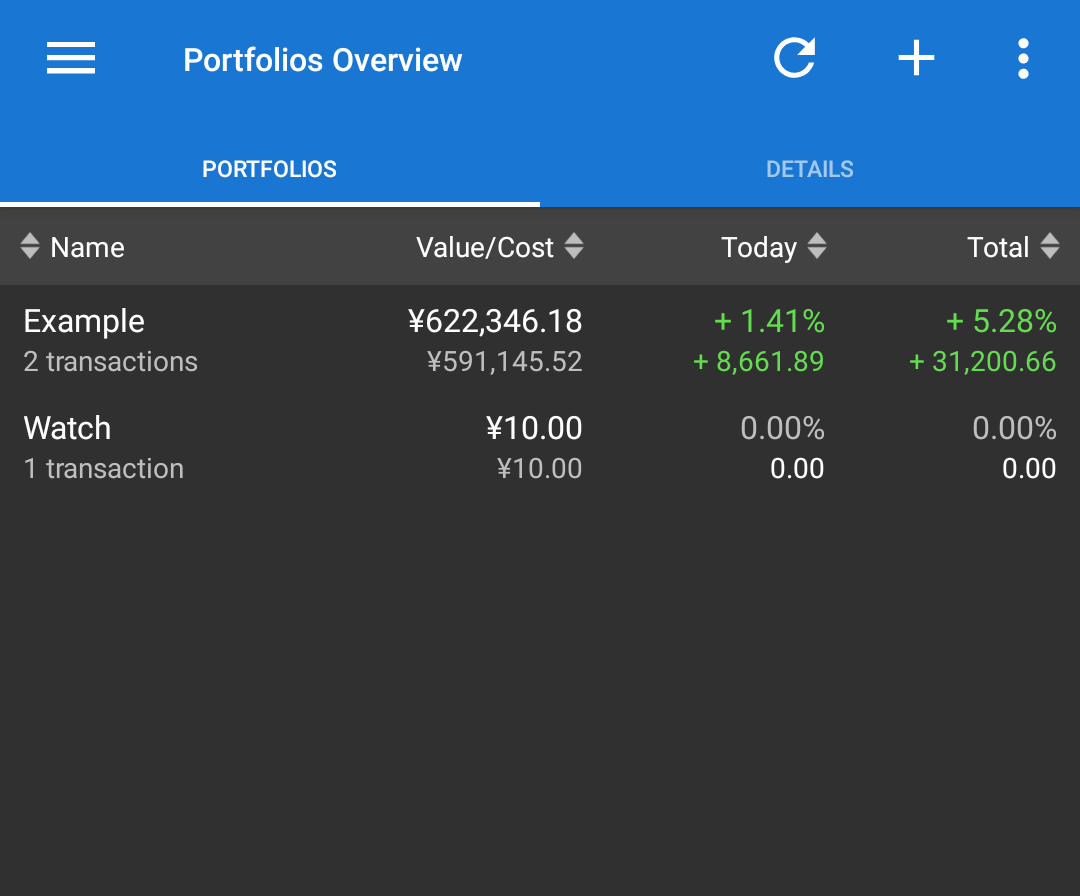Screen dimensions: 1080x896
Task: Sort by Name using its sort arrows
Action: tap(30, 247)
